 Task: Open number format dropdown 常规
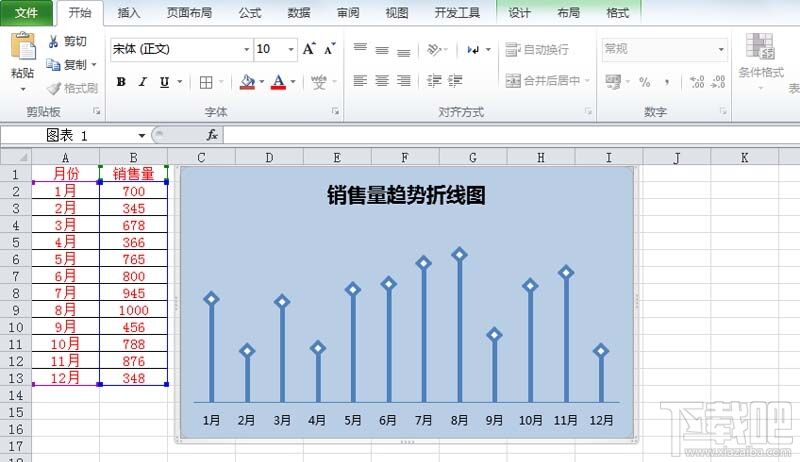[721, 49]
